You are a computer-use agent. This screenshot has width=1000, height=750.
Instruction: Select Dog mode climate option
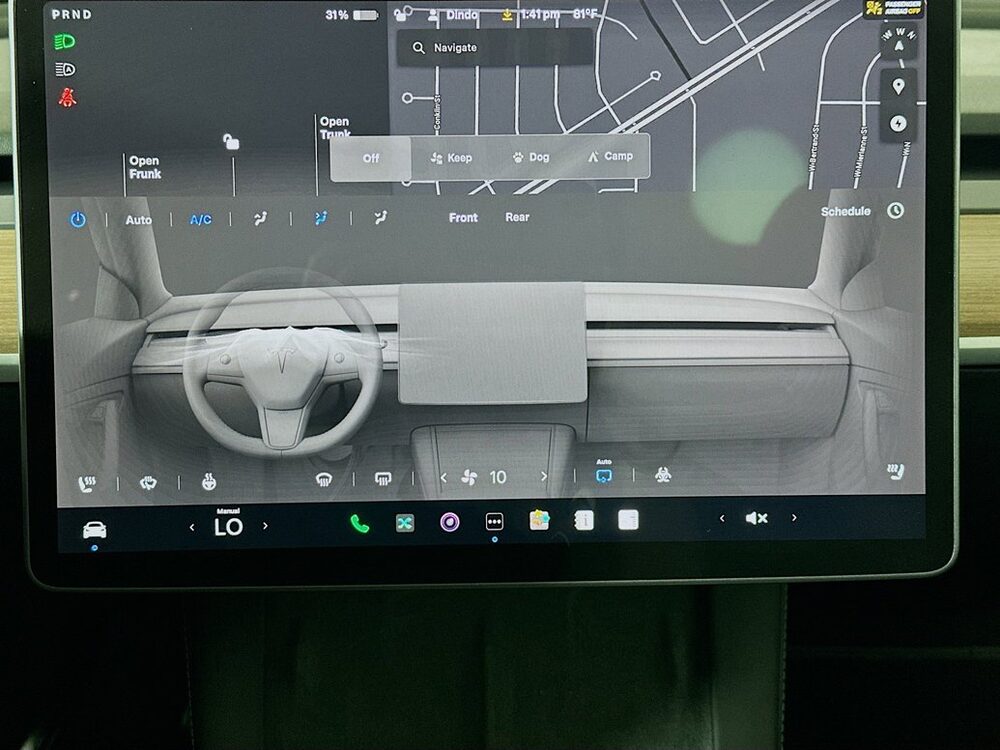pos(531,157)
